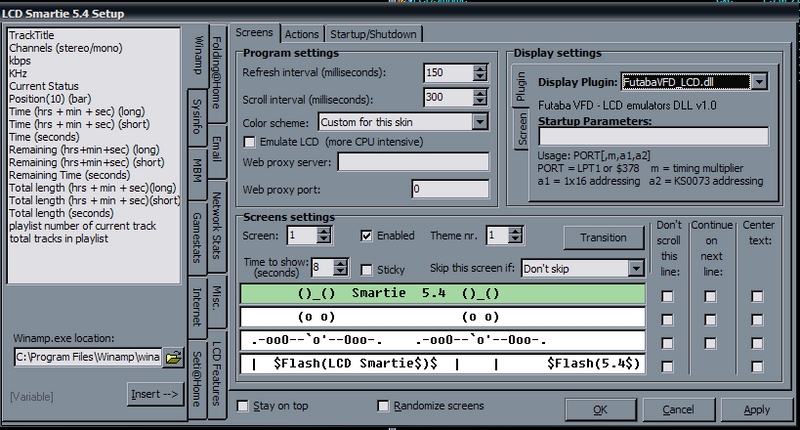Image resolution: width=800 pixels, height=430 pixels.
Task: Click the Transition button
Action: click(x=604, y=238)
